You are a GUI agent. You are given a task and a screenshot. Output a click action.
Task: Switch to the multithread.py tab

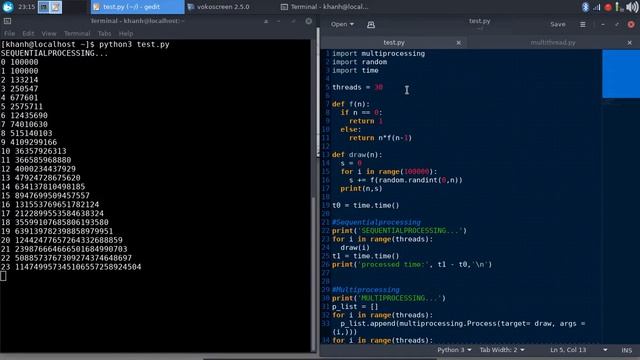(553, 42)
